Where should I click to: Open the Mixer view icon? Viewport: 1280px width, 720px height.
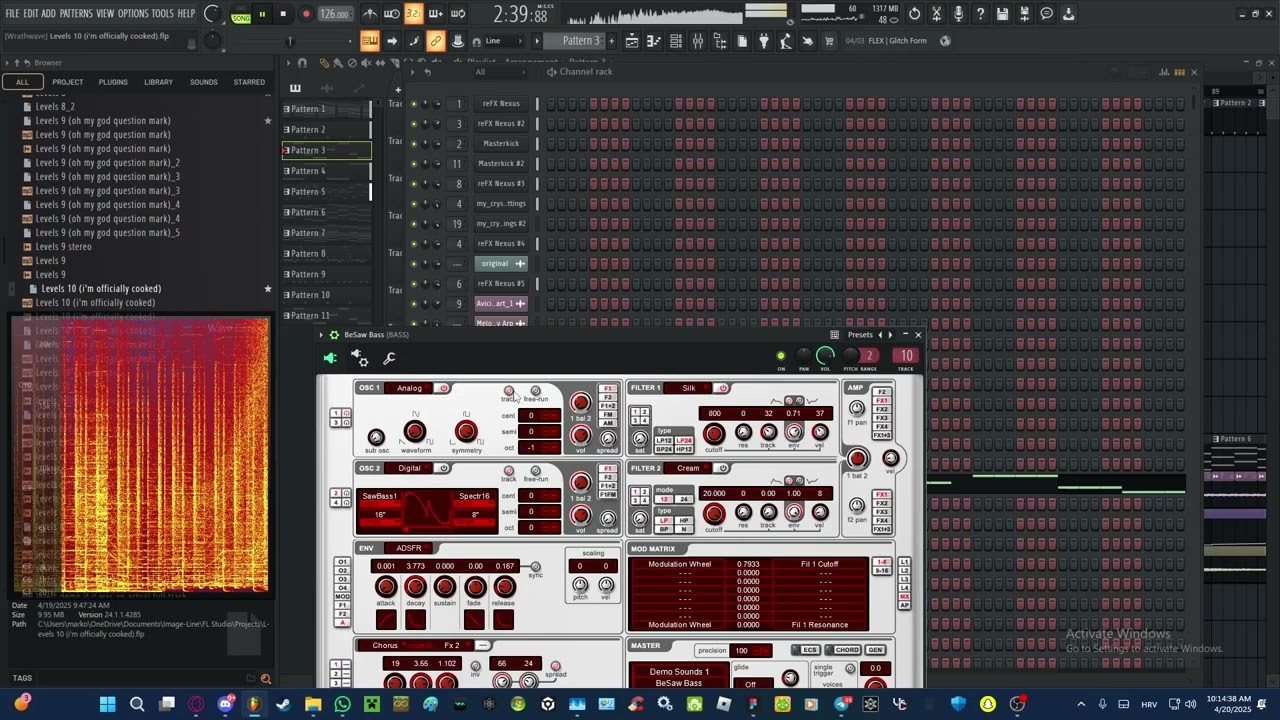click(698, 41)
